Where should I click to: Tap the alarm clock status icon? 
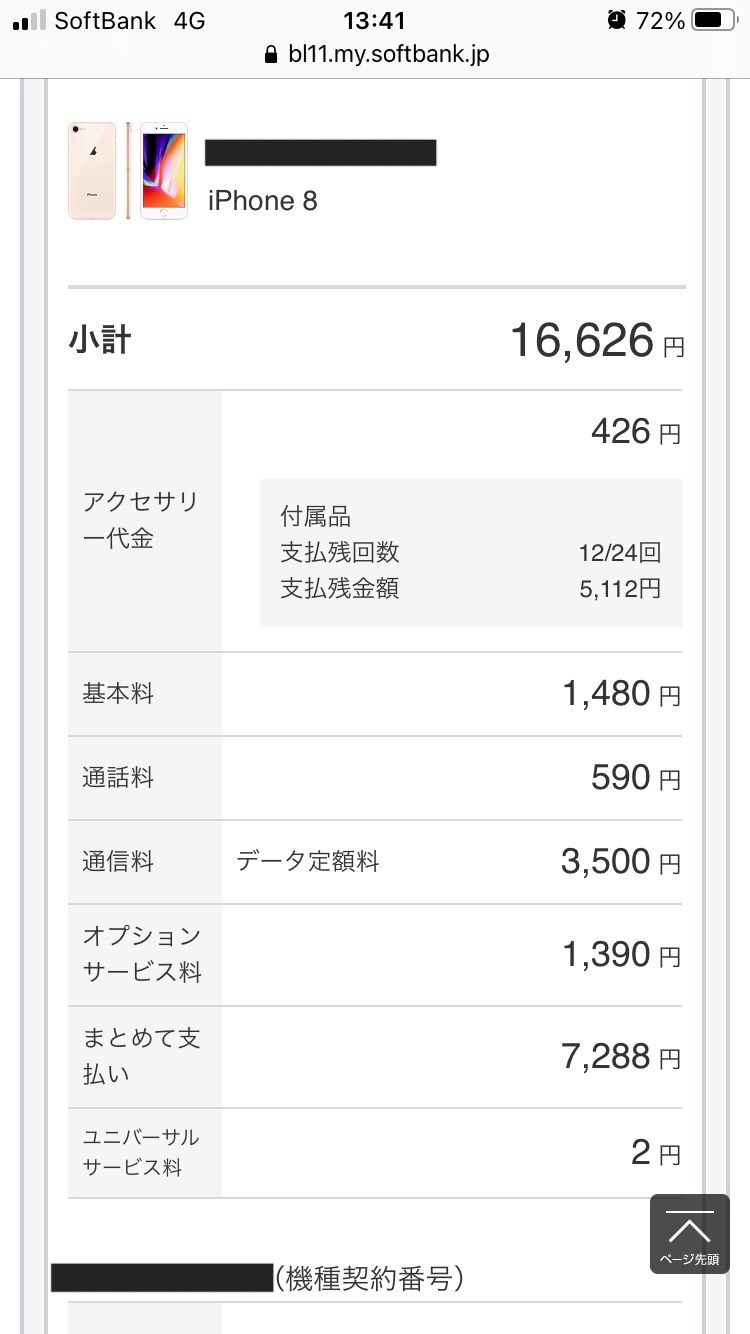click(x=617, y=20)
